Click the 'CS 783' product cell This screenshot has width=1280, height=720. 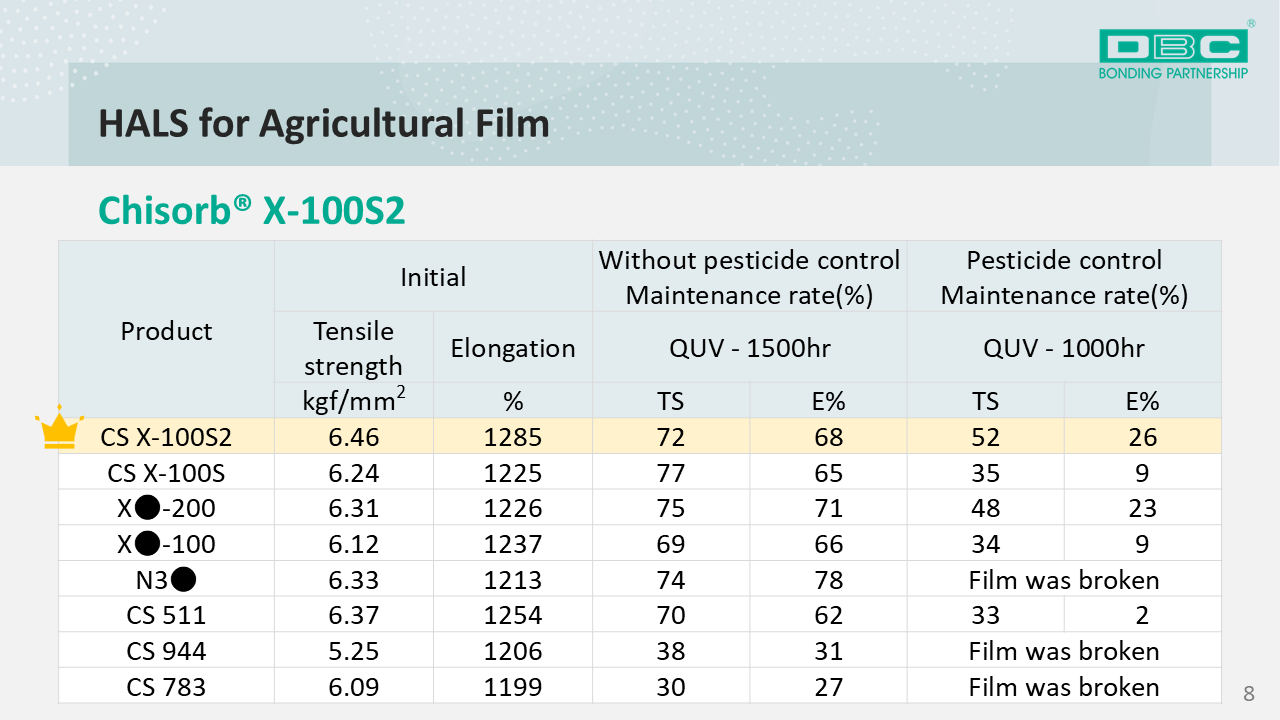(166, 687)
